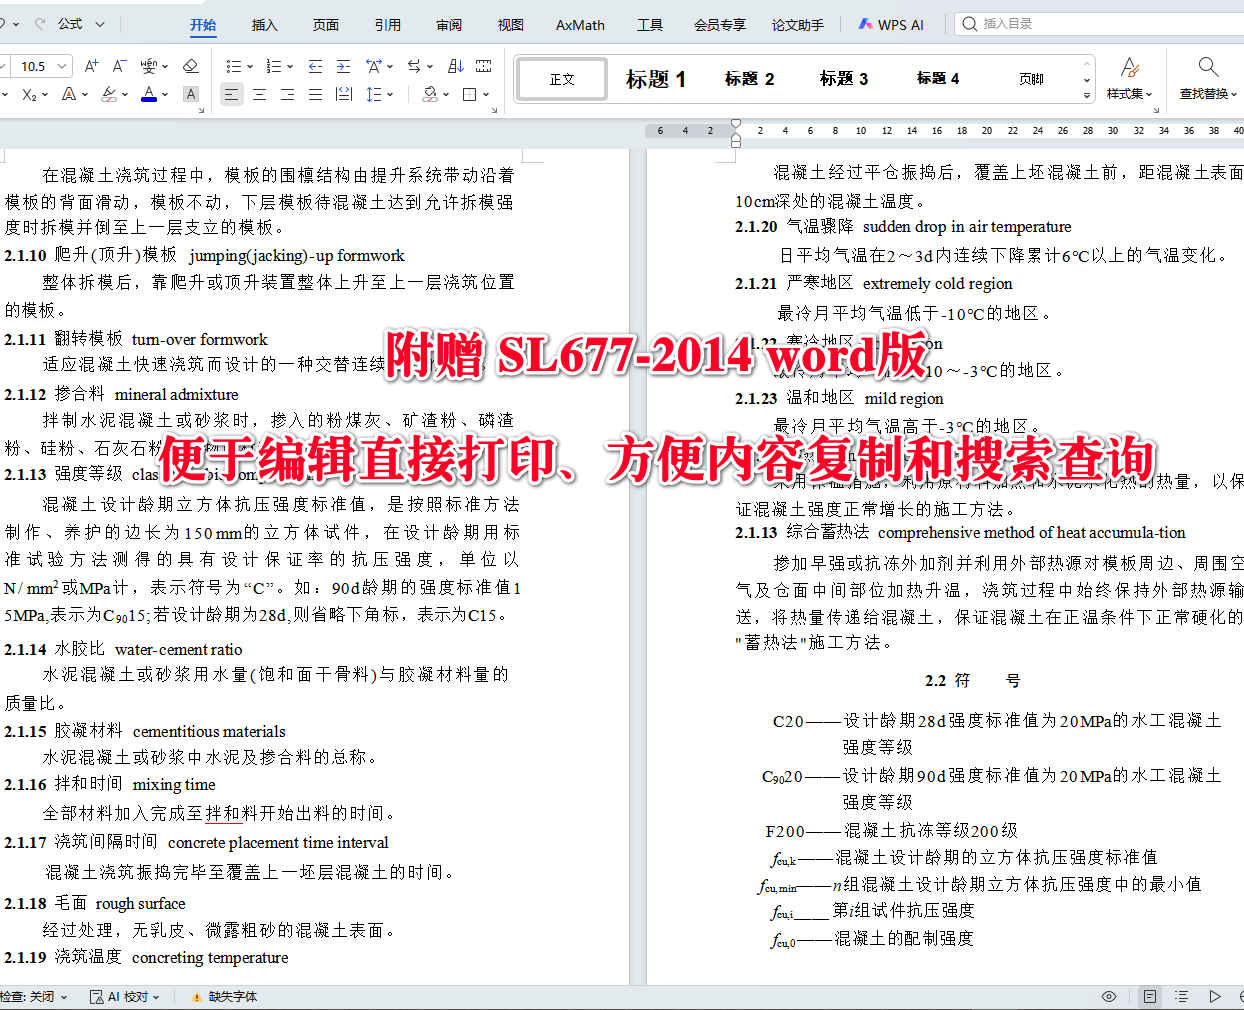This screenshot has height=1010, width=1244.
Task: Expand the styles gallery more arrow
Action: pyautogui.click(x=1087, y=96)
